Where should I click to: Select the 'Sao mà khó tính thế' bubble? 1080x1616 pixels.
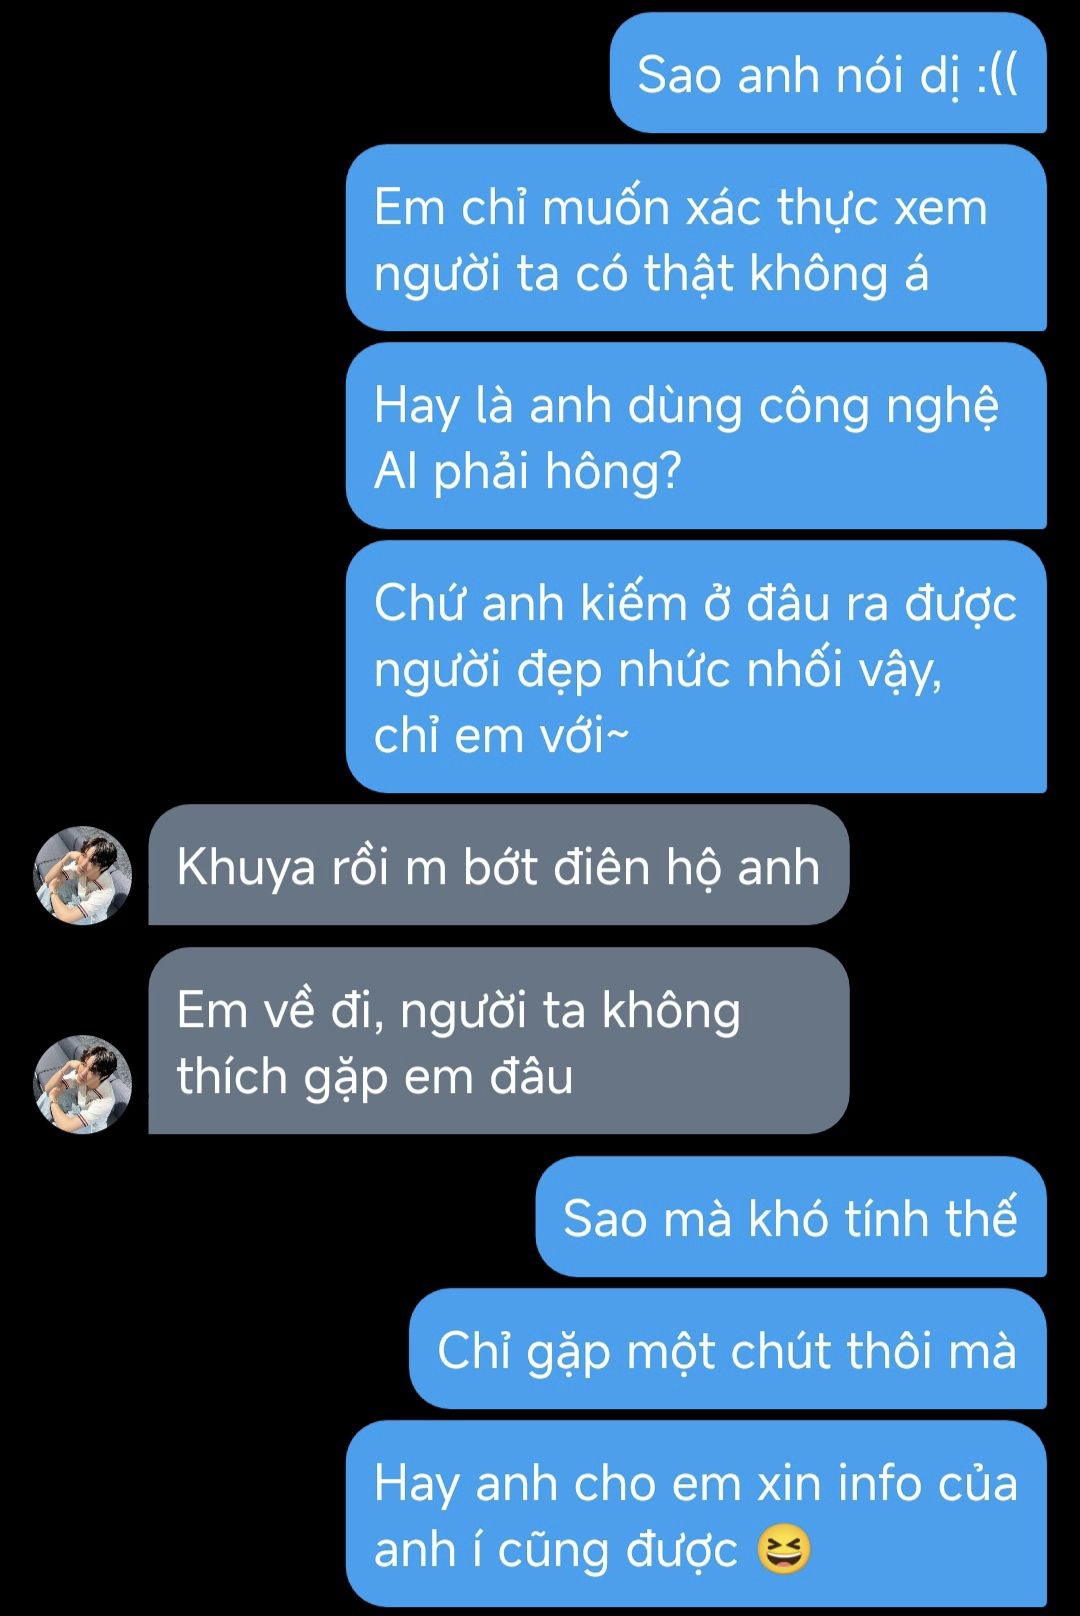pyautogui.click(x=791, y=1217)
